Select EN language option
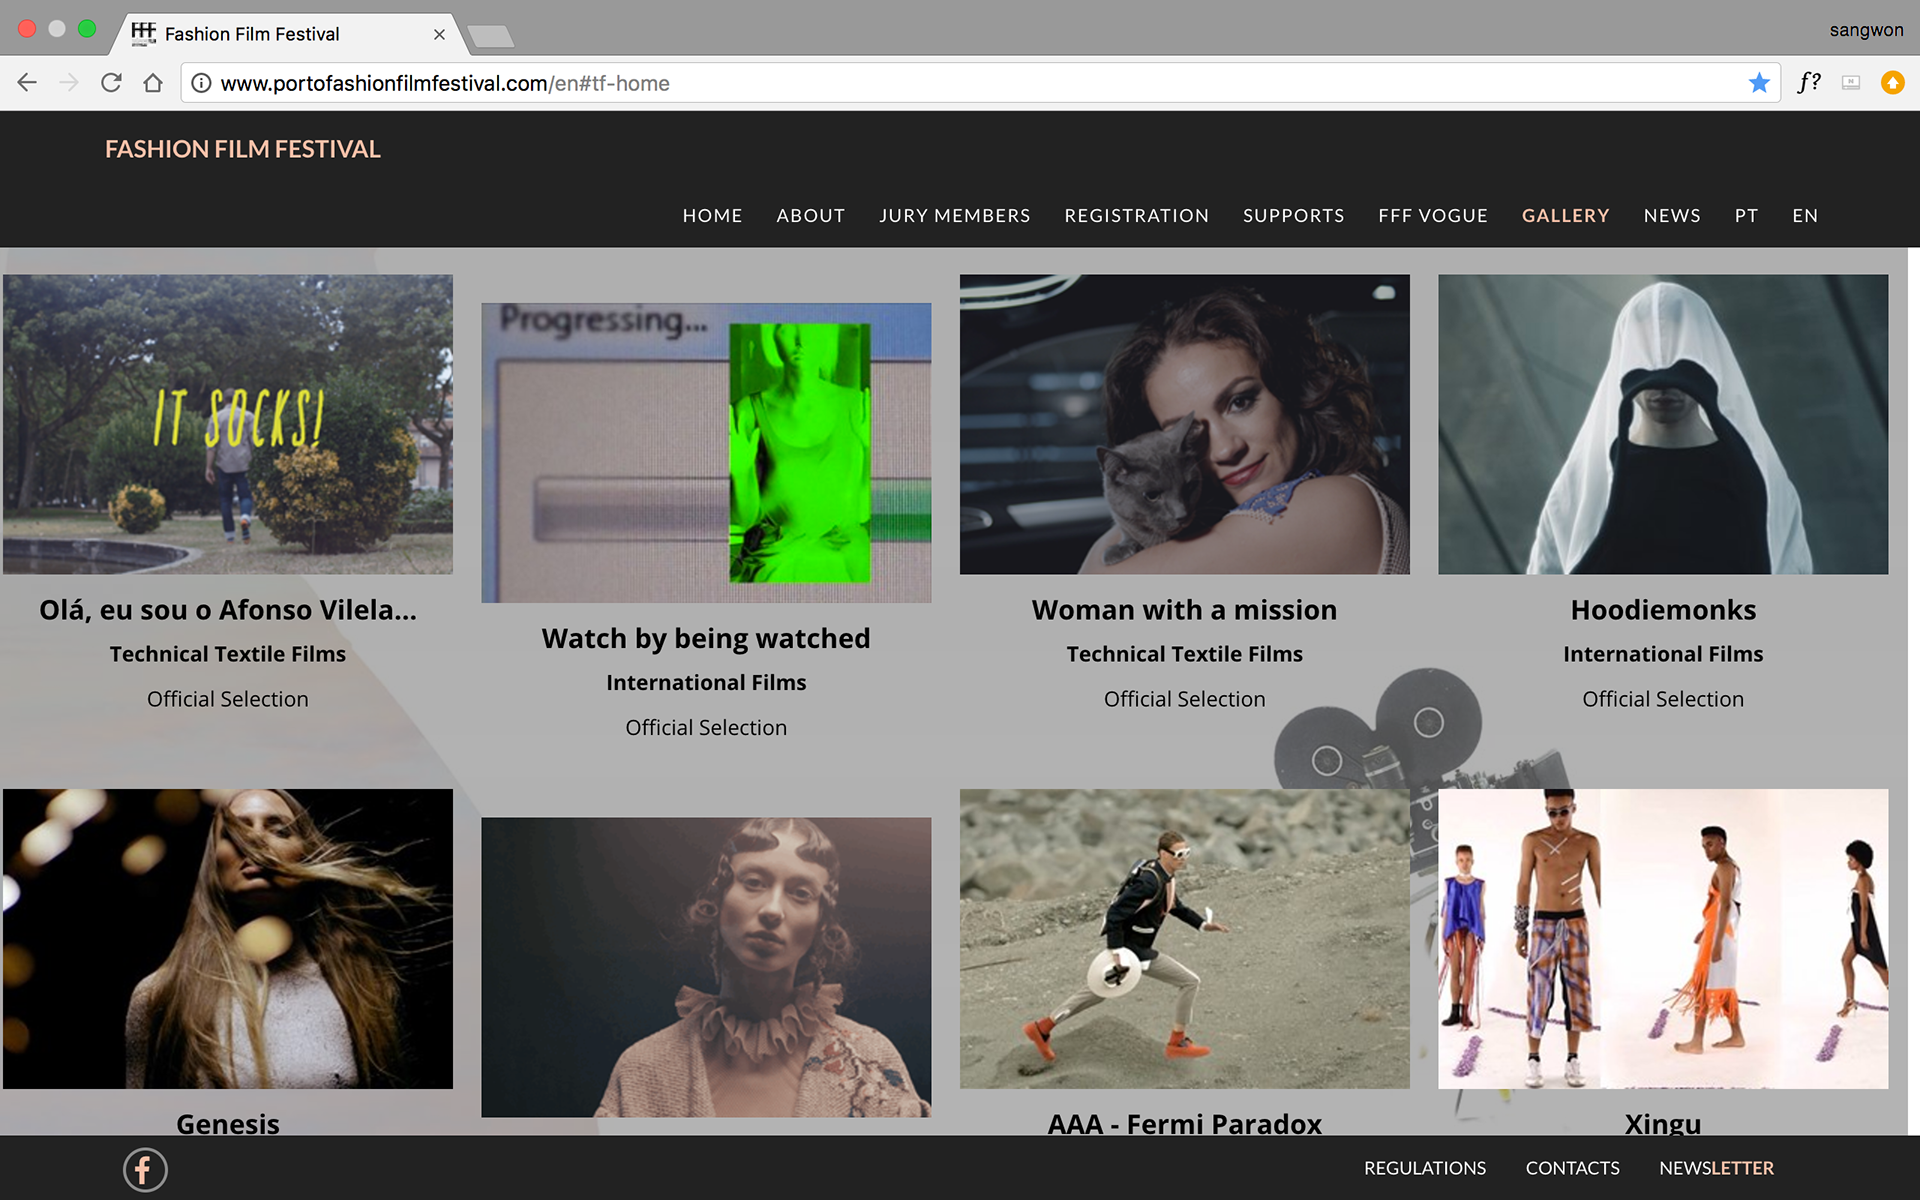Image resolution: width=1920 pixels, height=1200 pixels. pos(1805,215)
